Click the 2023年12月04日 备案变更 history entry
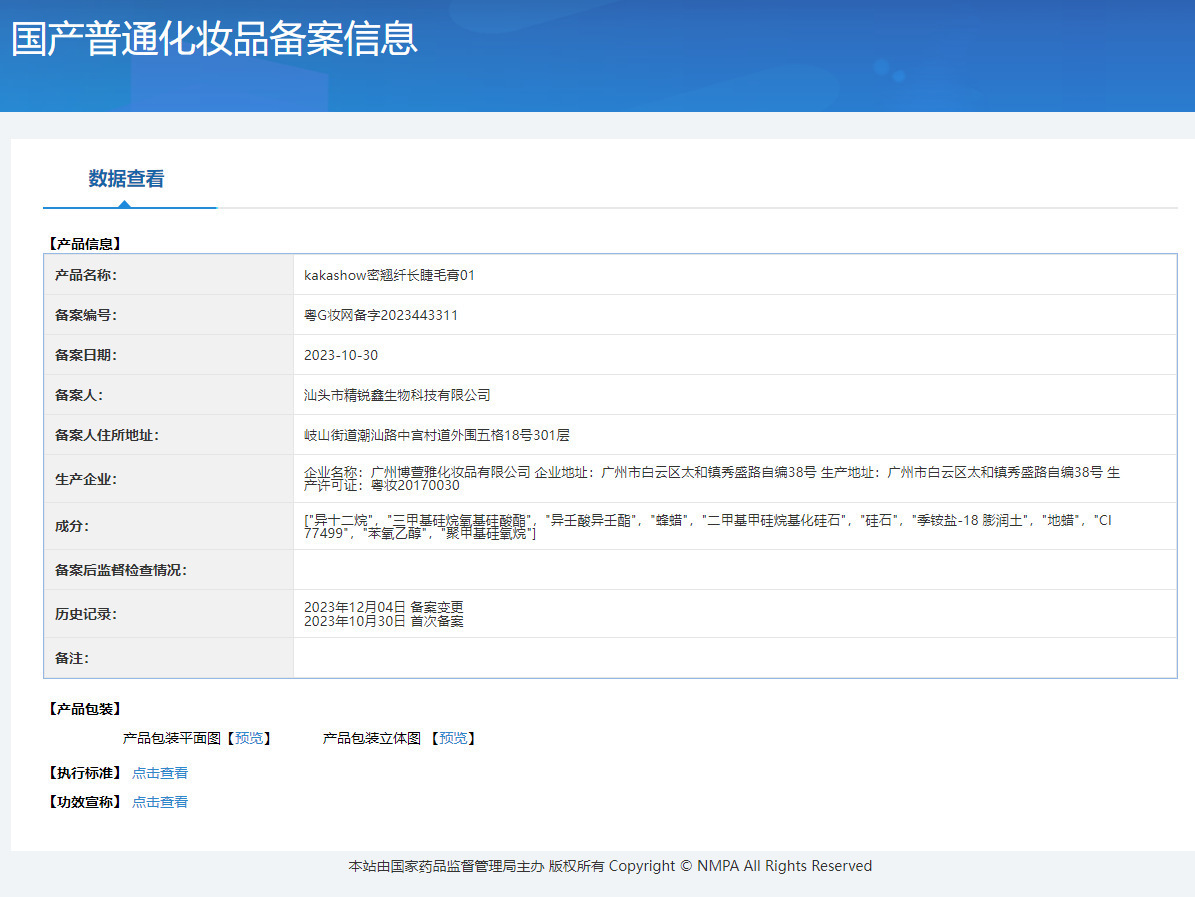 (383, 607)
